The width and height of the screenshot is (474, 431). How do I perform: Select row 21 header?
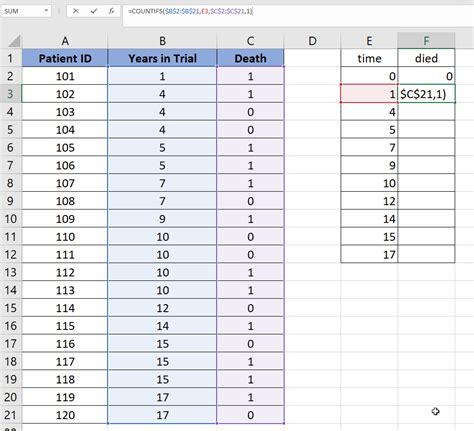pos(10,415)
